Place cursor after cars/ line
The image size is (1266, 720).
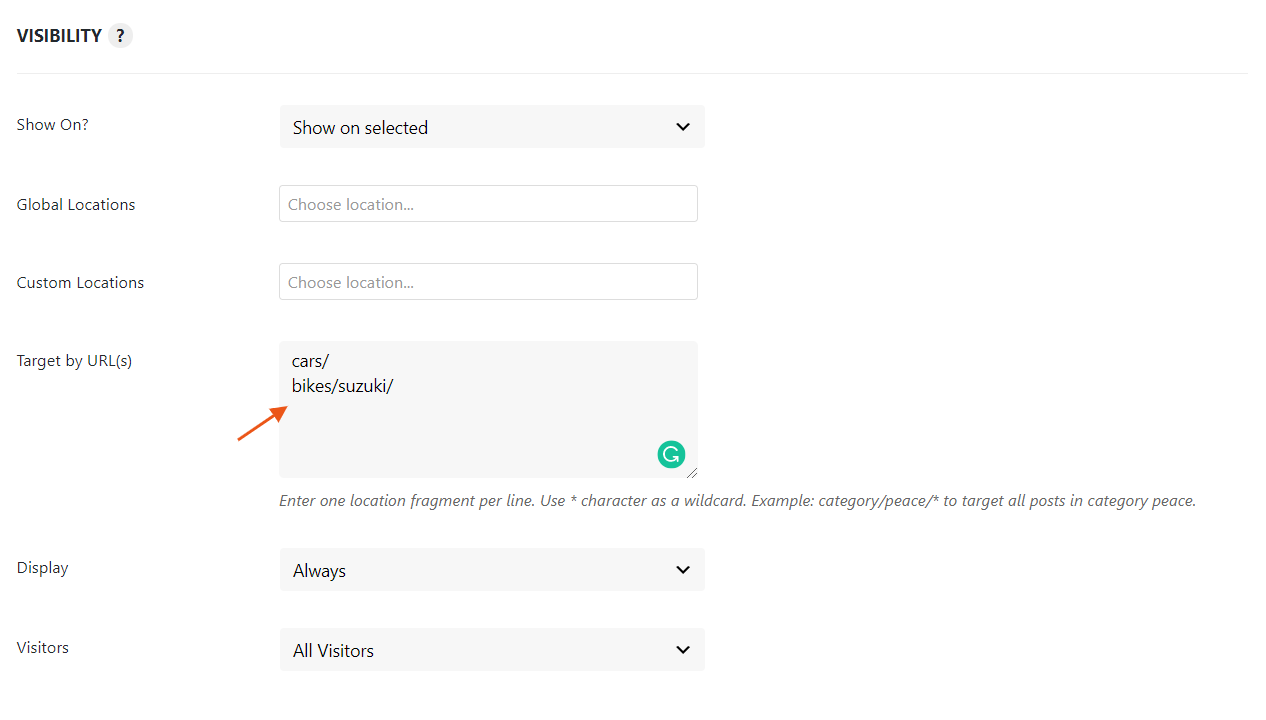coord(330,361)
